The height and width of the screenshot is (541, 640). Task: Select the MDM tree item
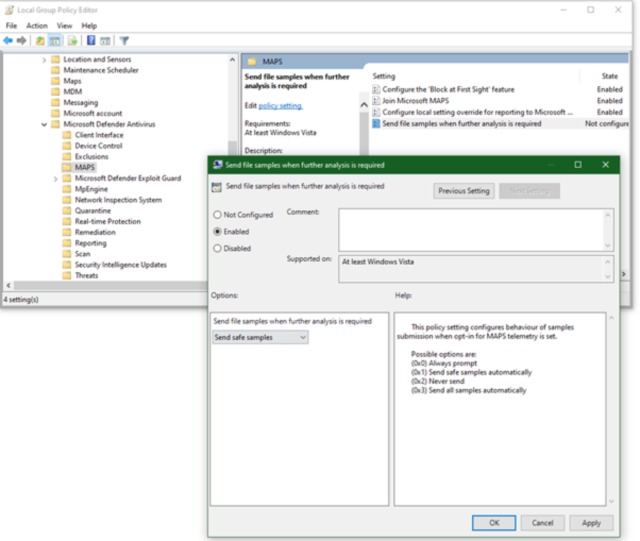click(x=73, y=92)
